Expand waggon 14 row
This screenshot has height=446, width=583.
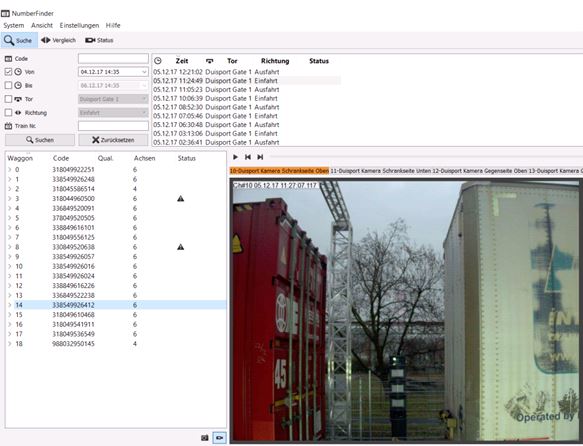[x=10, y=305]
